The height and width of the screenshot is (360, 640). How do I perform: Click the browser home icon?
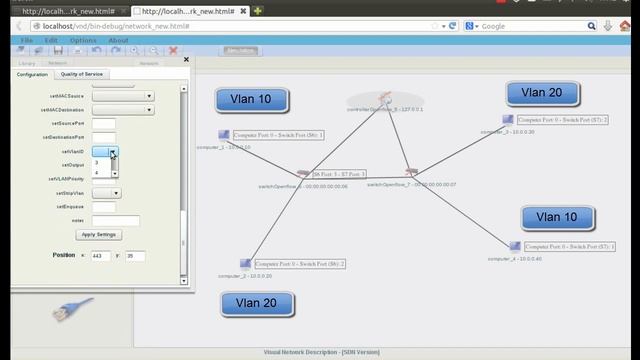coord(624,26)
